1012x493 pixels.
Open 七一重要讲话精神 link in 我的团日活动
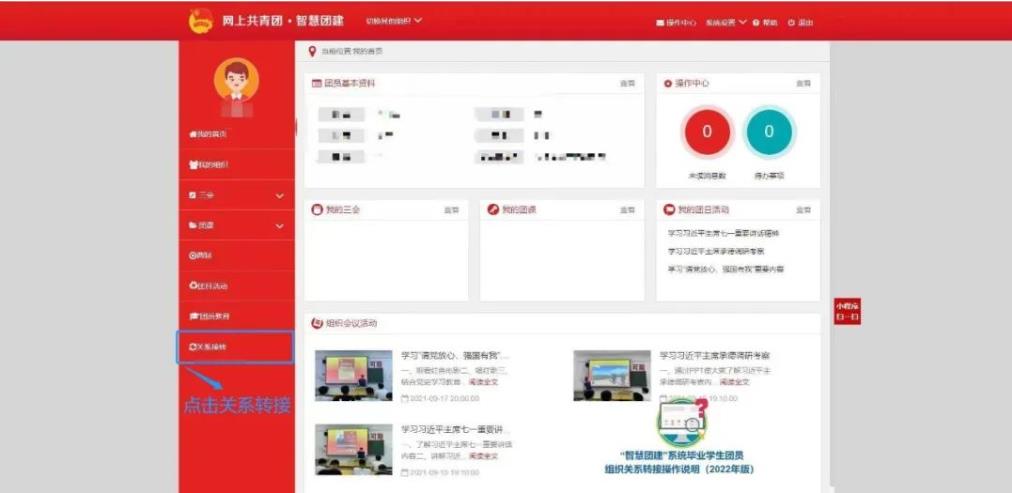pos(724,233)
